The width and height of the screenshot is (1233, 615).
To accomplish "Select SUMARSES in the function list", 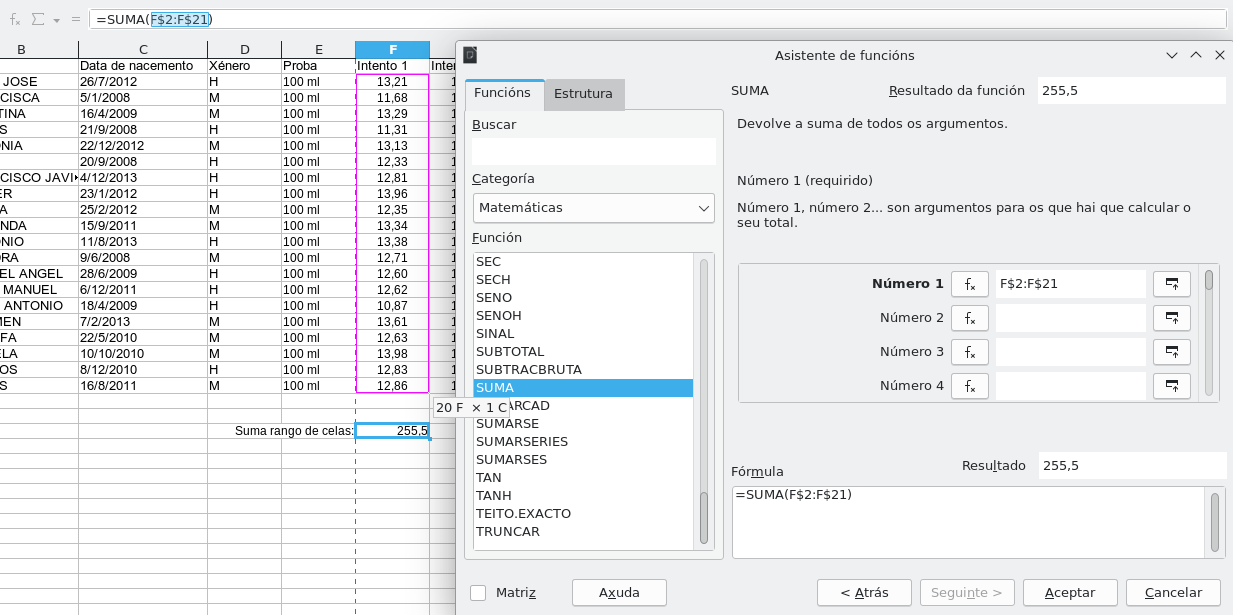I will click(x=583, y=460).
